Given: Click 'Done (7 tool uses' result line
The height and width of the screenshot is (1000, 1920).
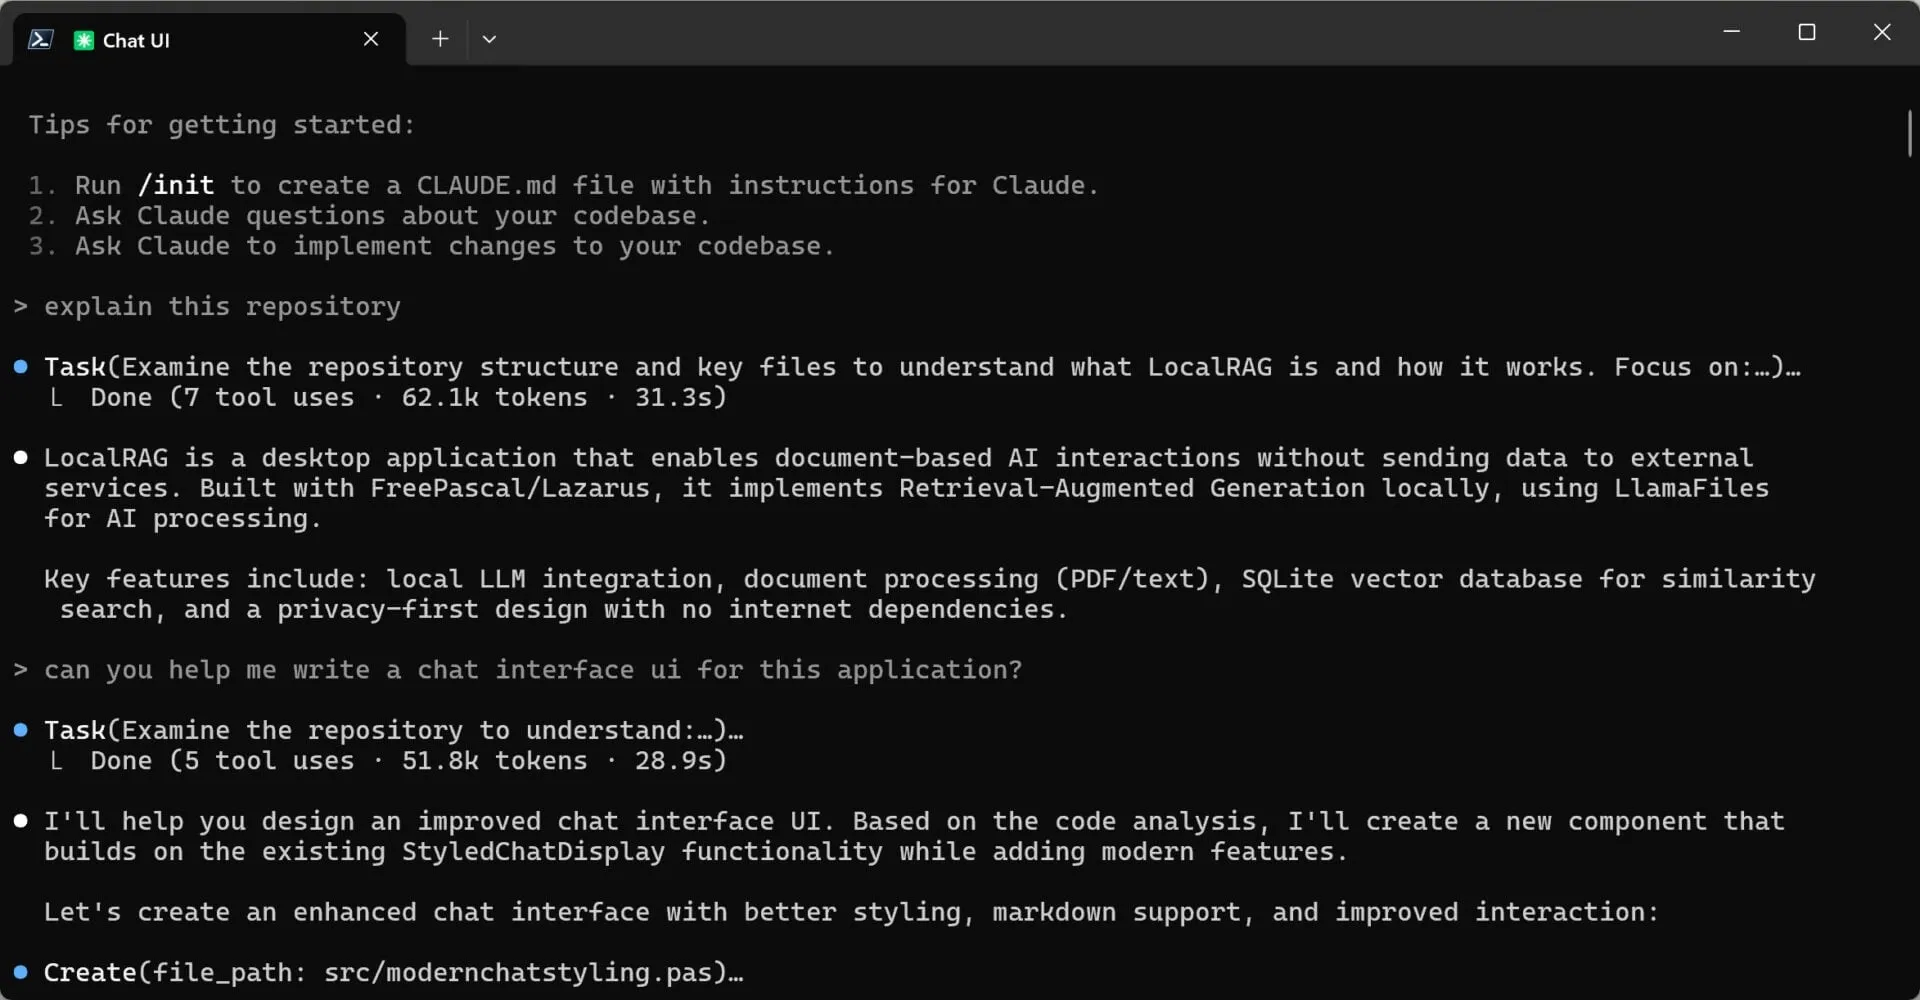Looking at the screenshot, I should tap(408, 398).
